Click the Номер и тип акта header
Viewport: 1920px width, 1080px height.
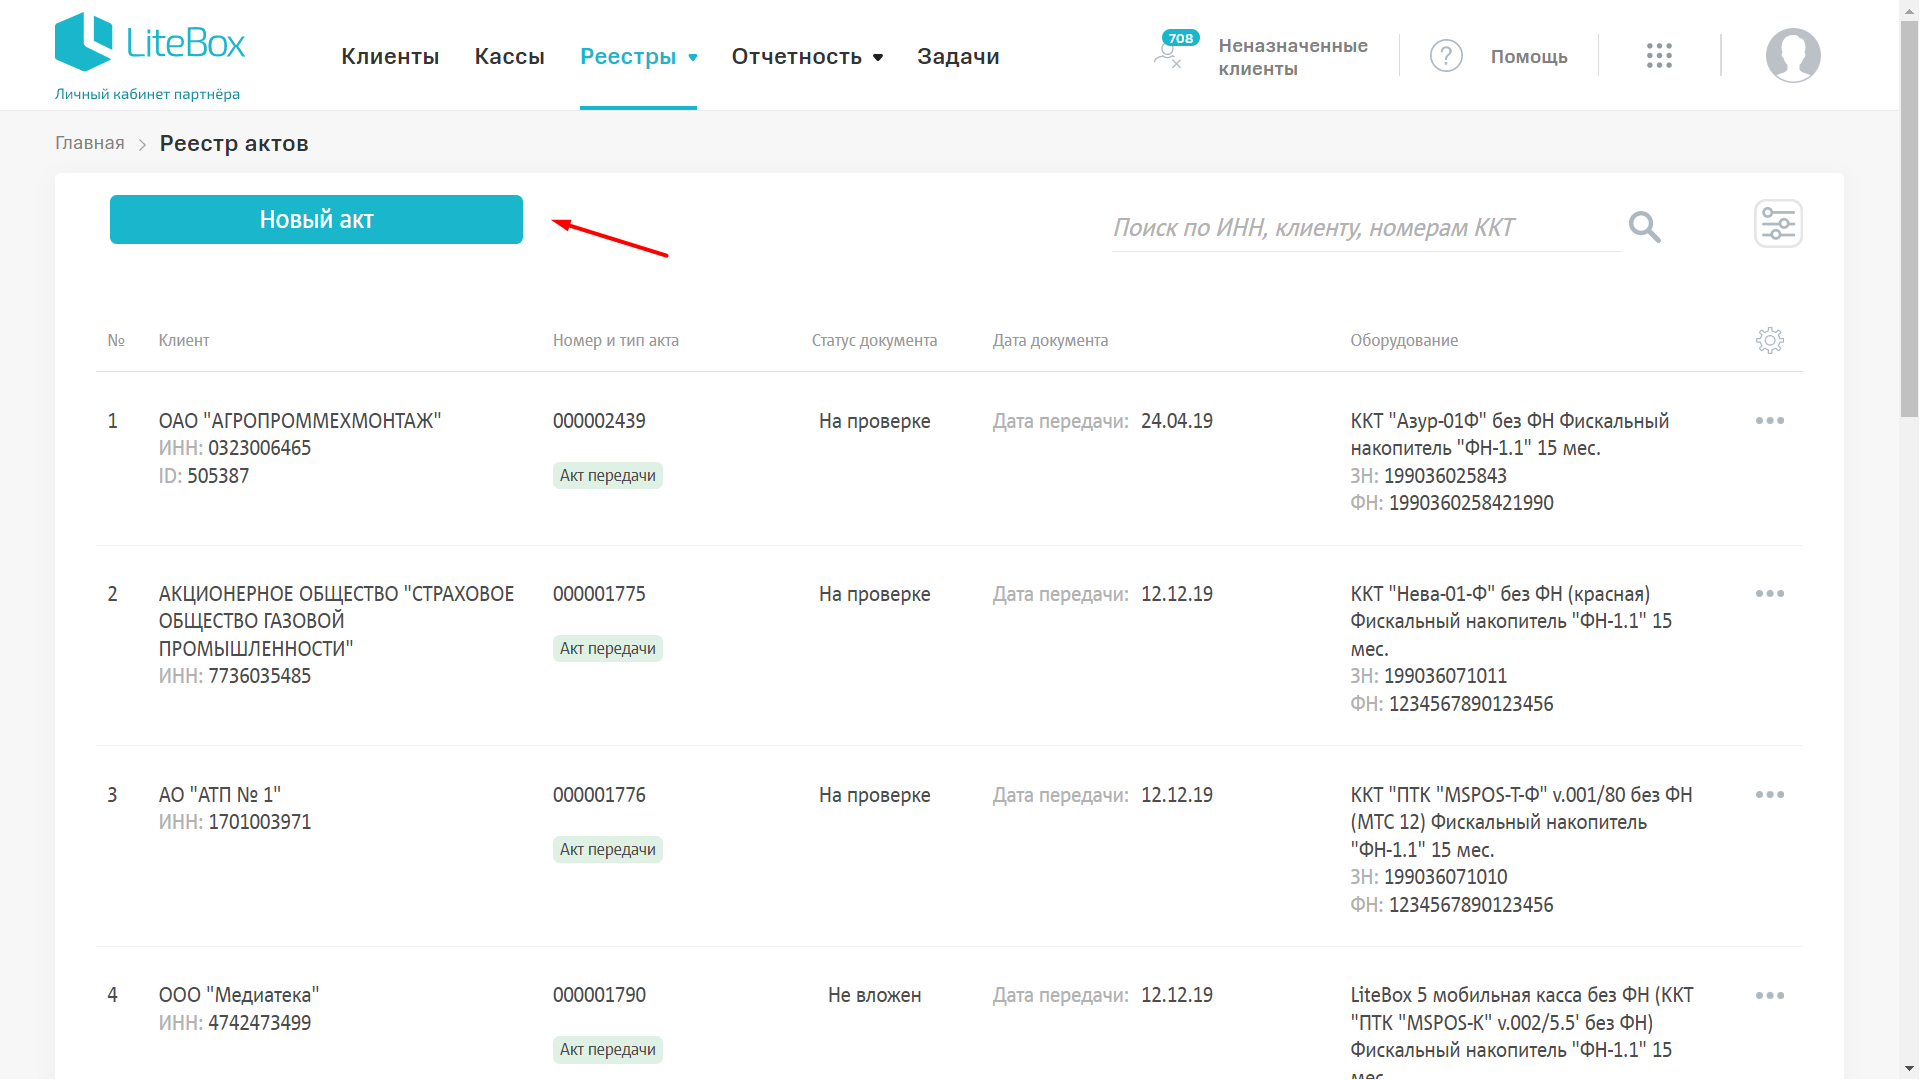click(x=616, y=340)
